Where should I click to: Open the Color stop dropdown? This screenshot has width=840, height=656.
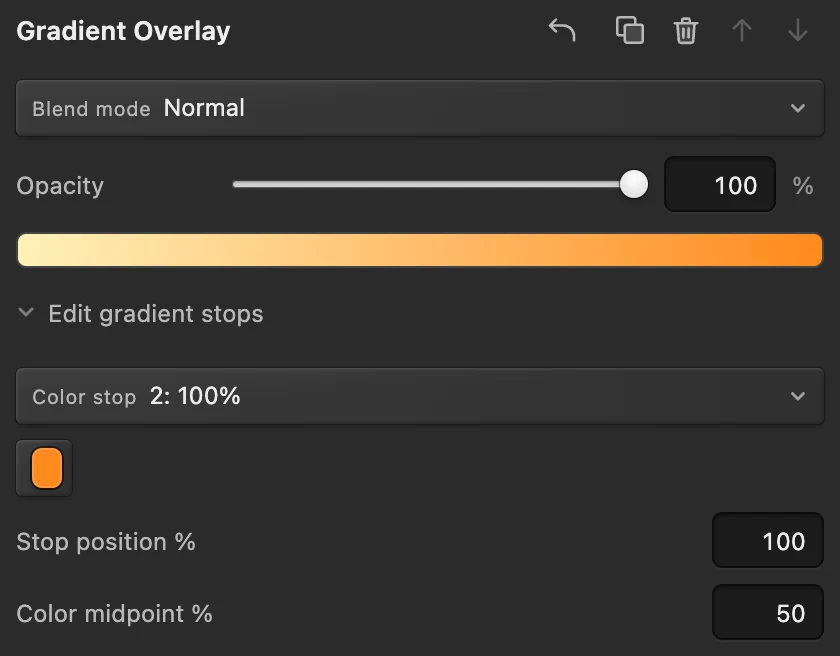(x=420, y=396)
